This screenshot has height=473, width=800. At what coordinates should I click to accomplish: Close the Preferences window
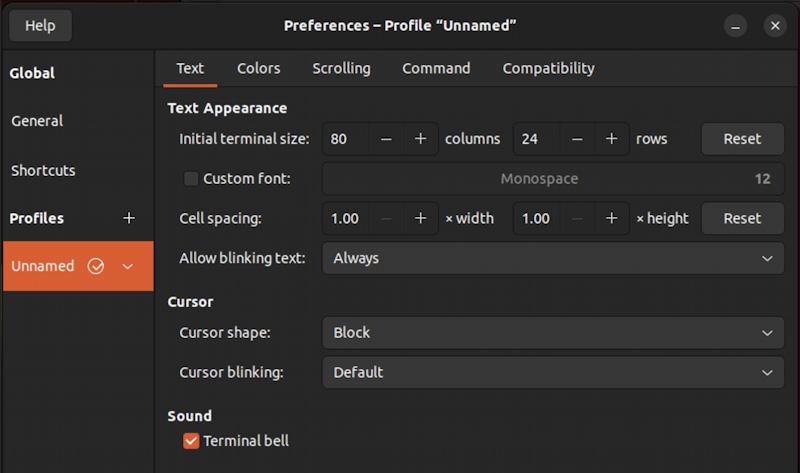[775, 26]
